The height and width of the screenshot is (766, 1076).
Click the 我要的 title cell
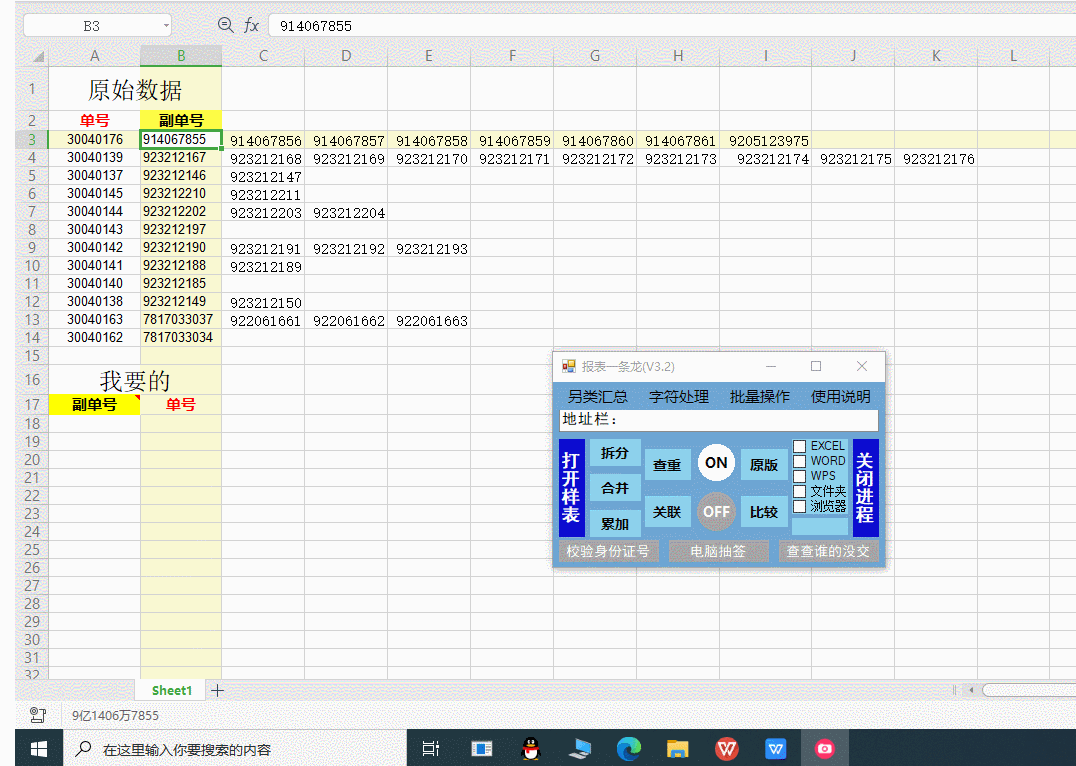point(135,380)
